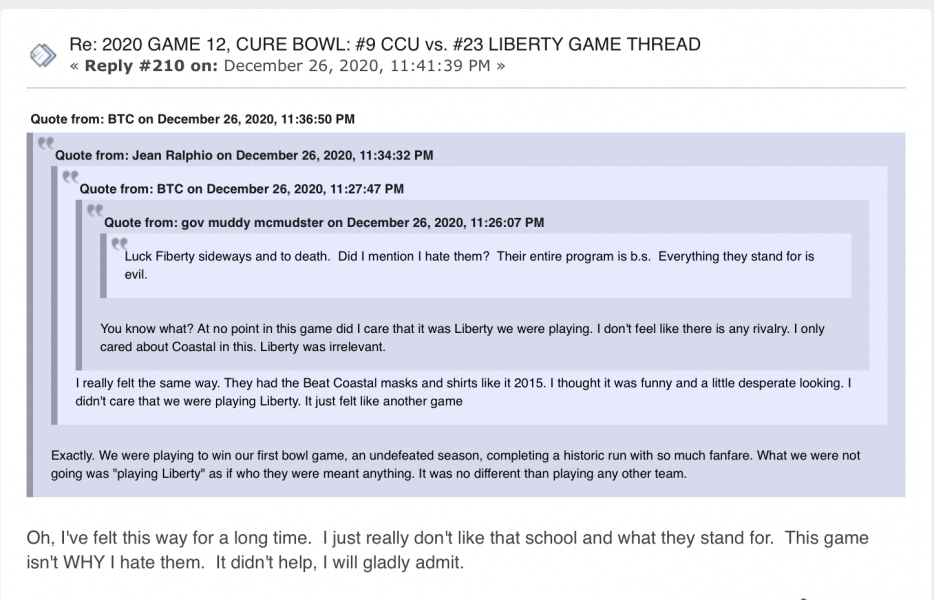Click the post timestamp 'December 26, 2020, 11:41:39 PM'
The width and height of the screenshot is (934, 600).
(x=355, y=66)
